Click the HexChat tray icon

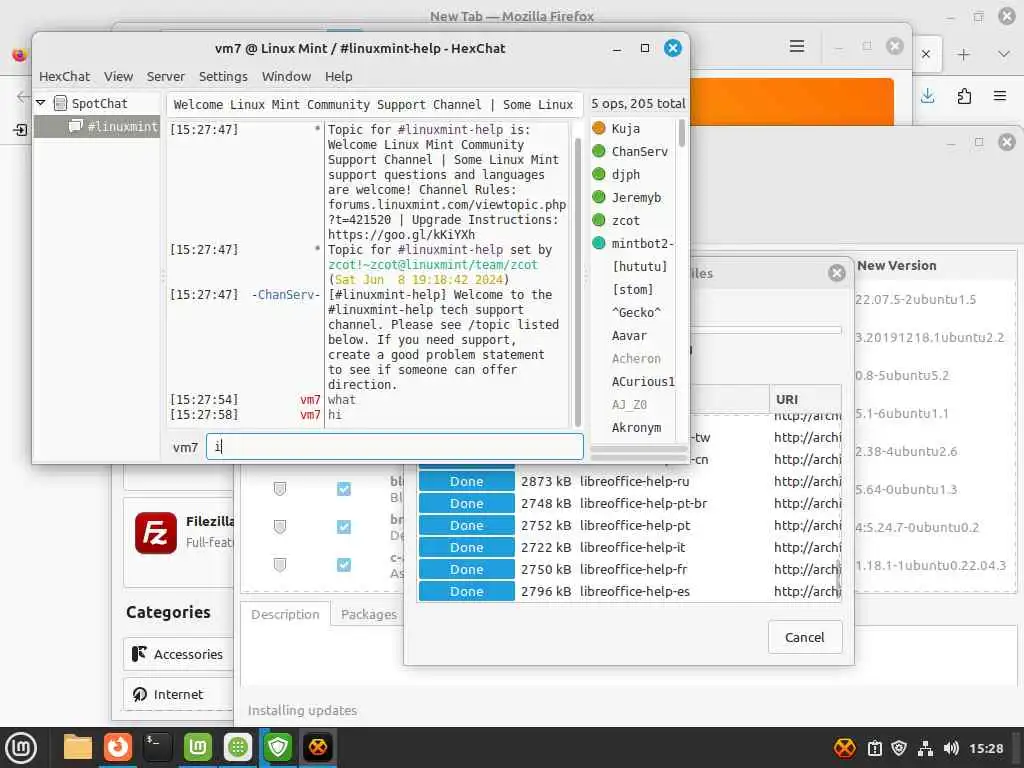pyautogui.click(x=844, y=748)
